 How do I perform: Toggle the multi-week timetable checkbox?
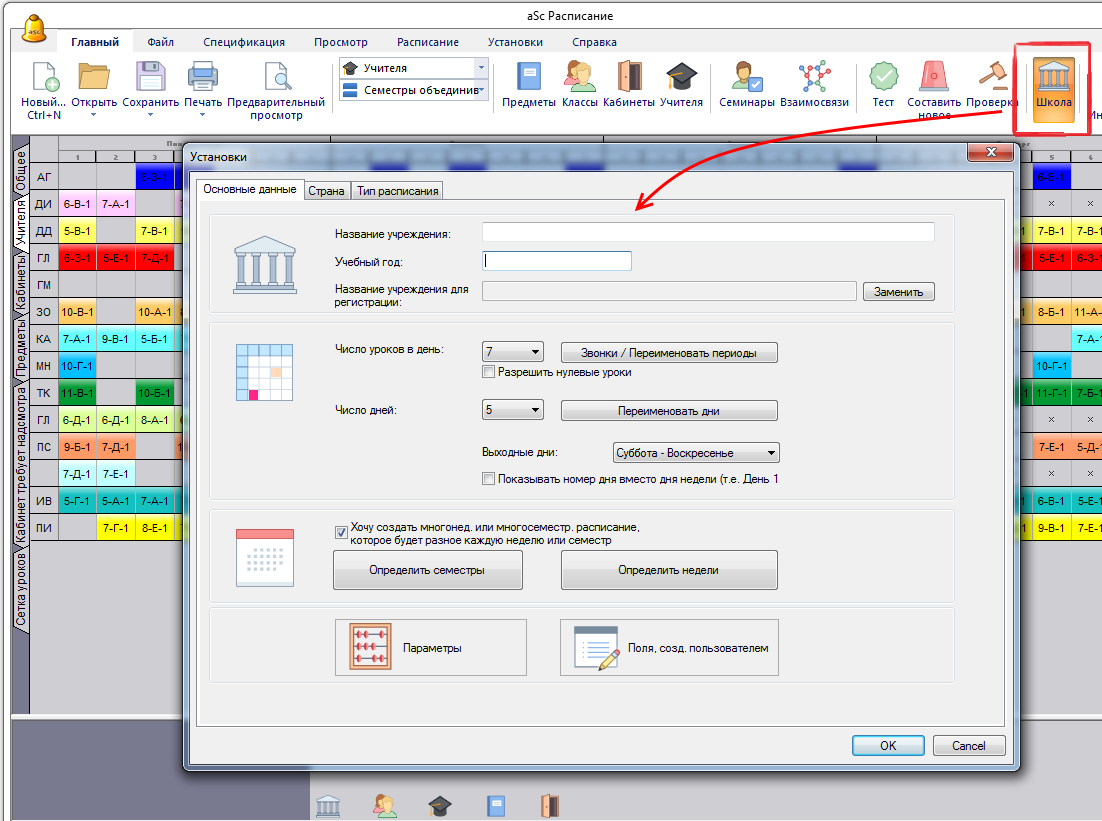(x=341, y=533)
